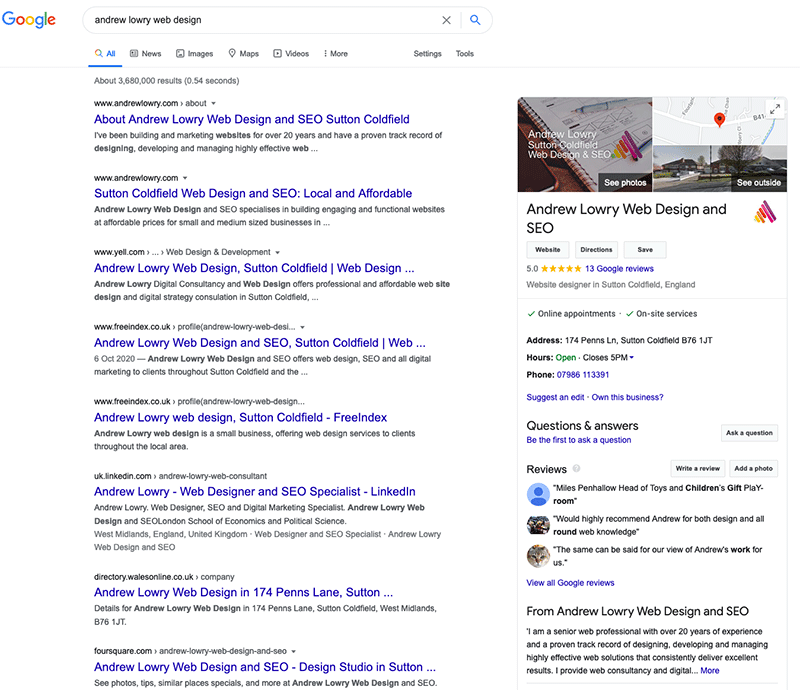The image size is (800, 690).
Task: Clear the search box with the X icon
Action: (446, 20)
